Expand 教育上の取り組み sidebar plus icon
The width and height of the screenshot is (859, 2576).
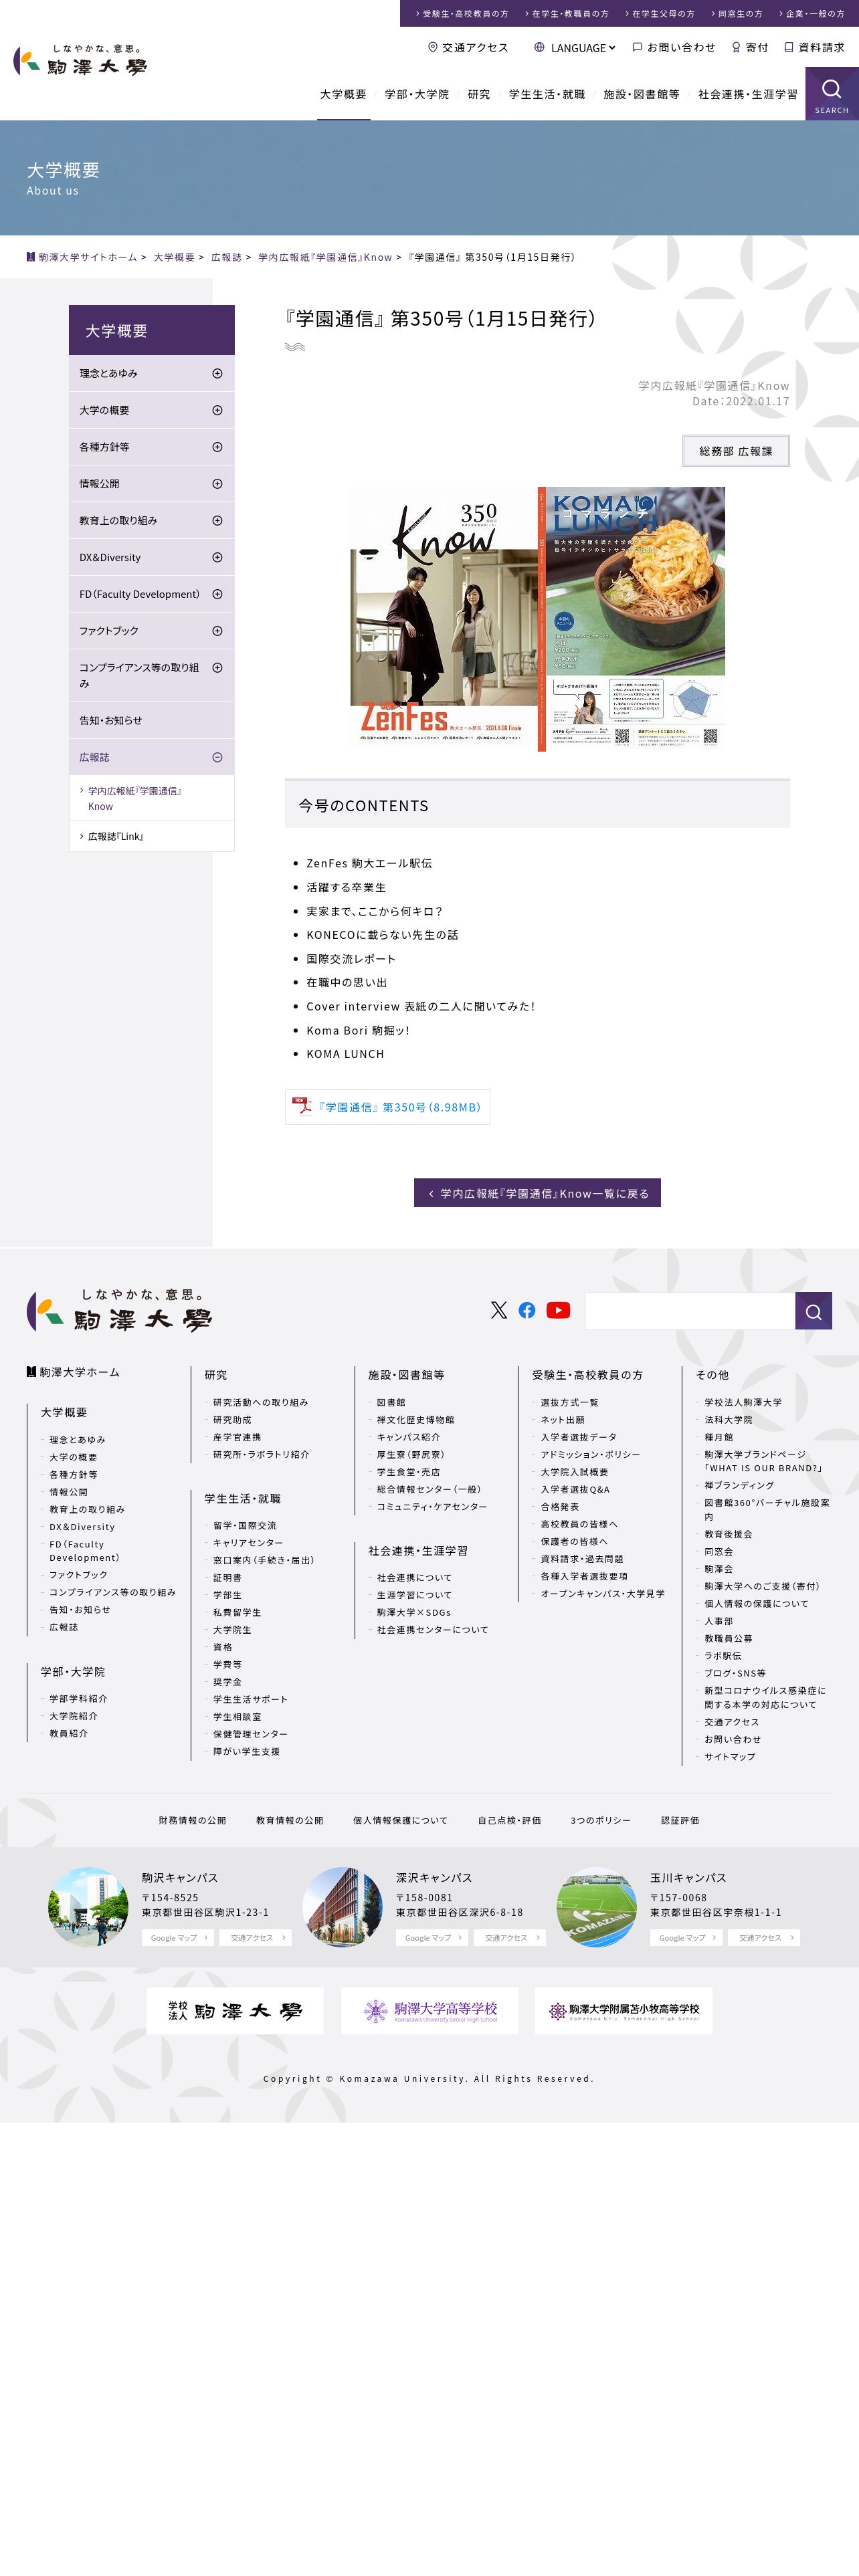pos(217,520)
